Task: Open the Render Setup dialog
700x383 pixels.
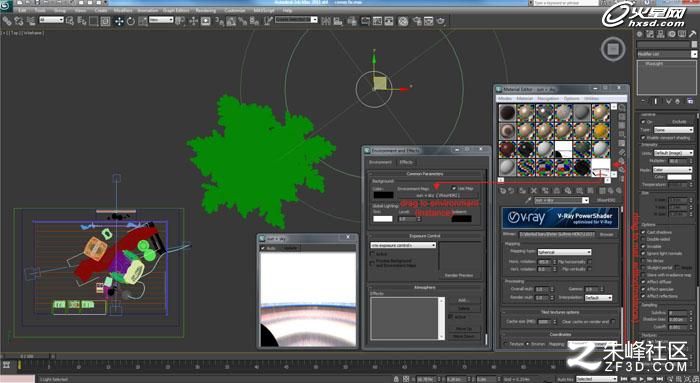Action: click(x=417, y=21)
